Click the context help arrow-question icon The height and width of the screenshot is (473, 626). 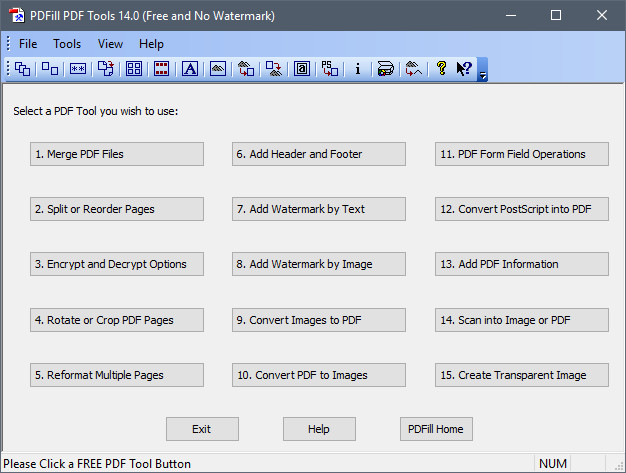(x=464, y=69)
